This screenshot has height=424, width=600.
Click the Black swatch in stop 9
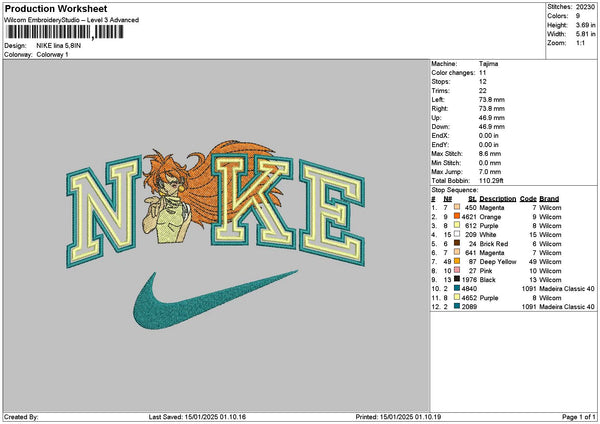coord(457,279)
